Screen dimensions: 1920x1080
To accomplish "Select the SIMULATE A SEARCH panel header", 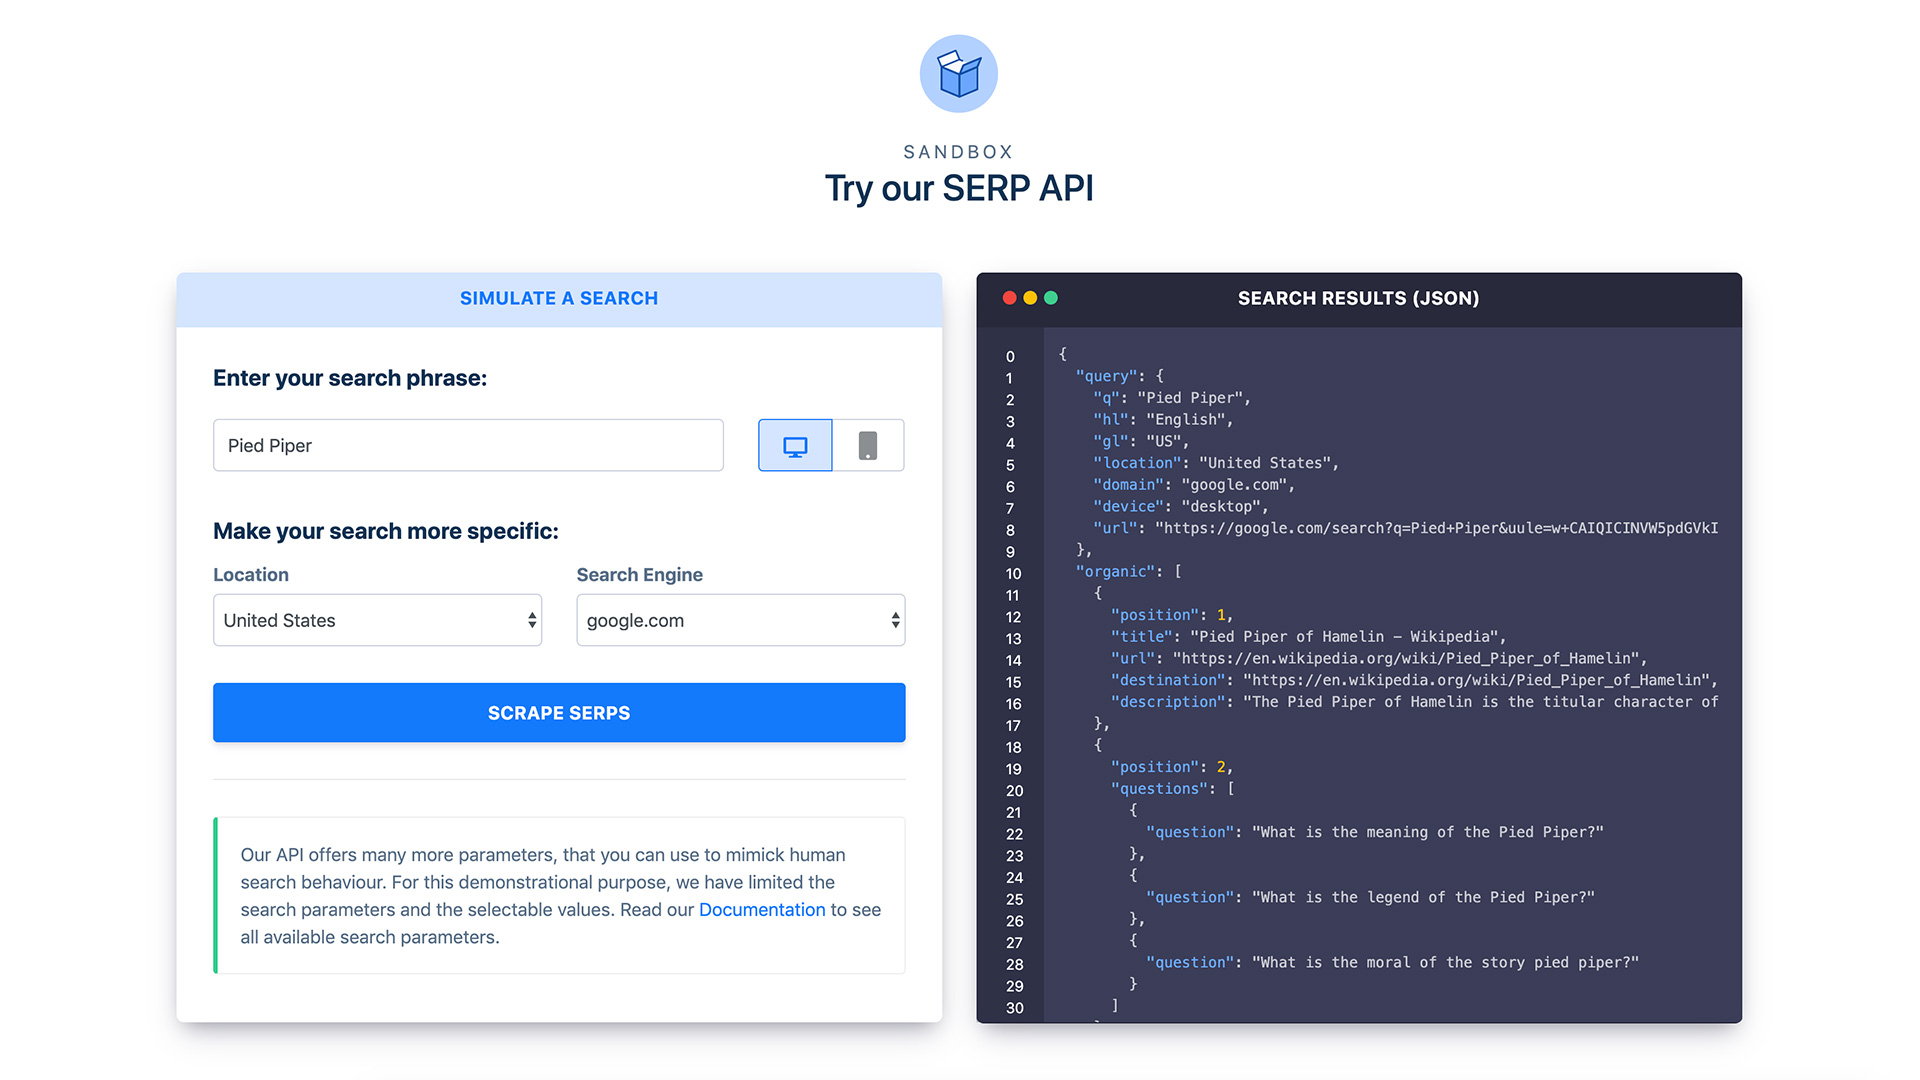I will pos(558,298).
